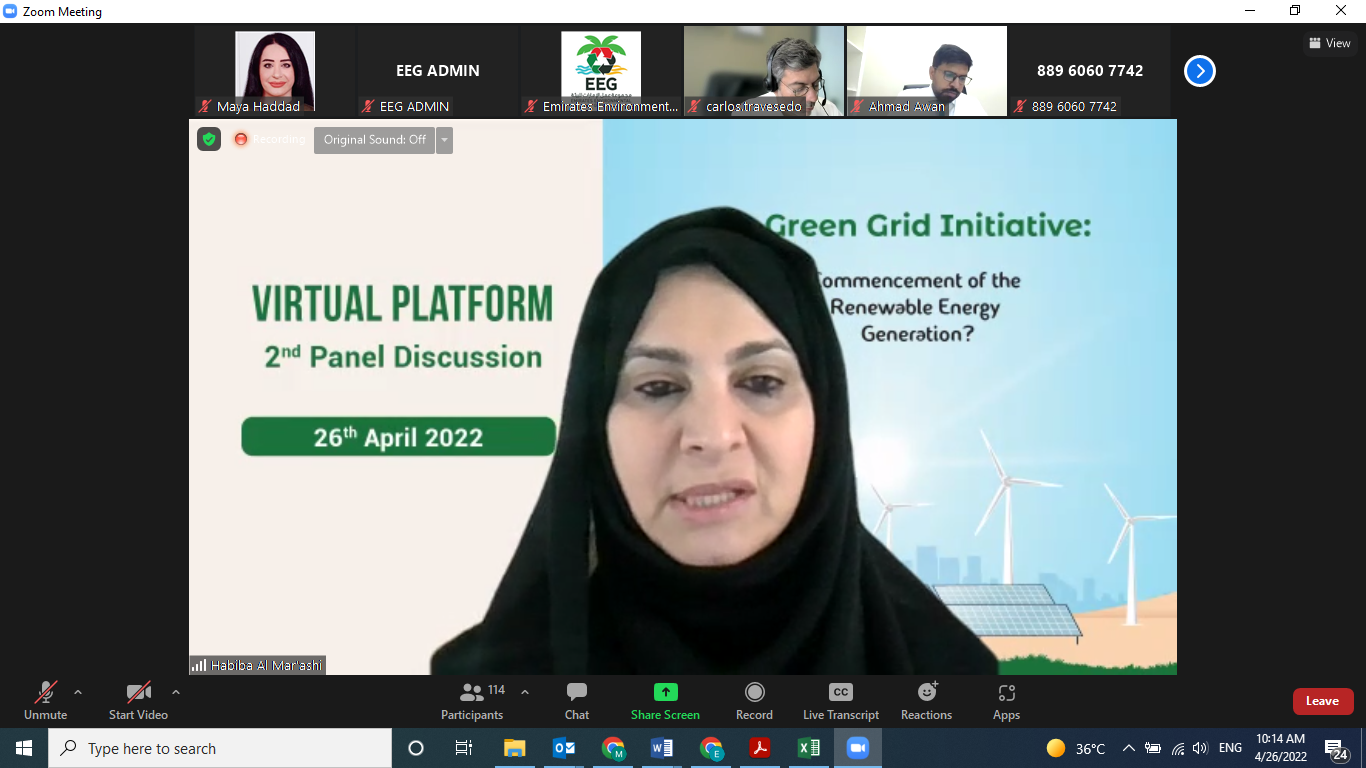Image resolution: width=1366 pixels, height=768 pixels.
Task: Open the Reactions menu
Action: (x=926, y=700)
